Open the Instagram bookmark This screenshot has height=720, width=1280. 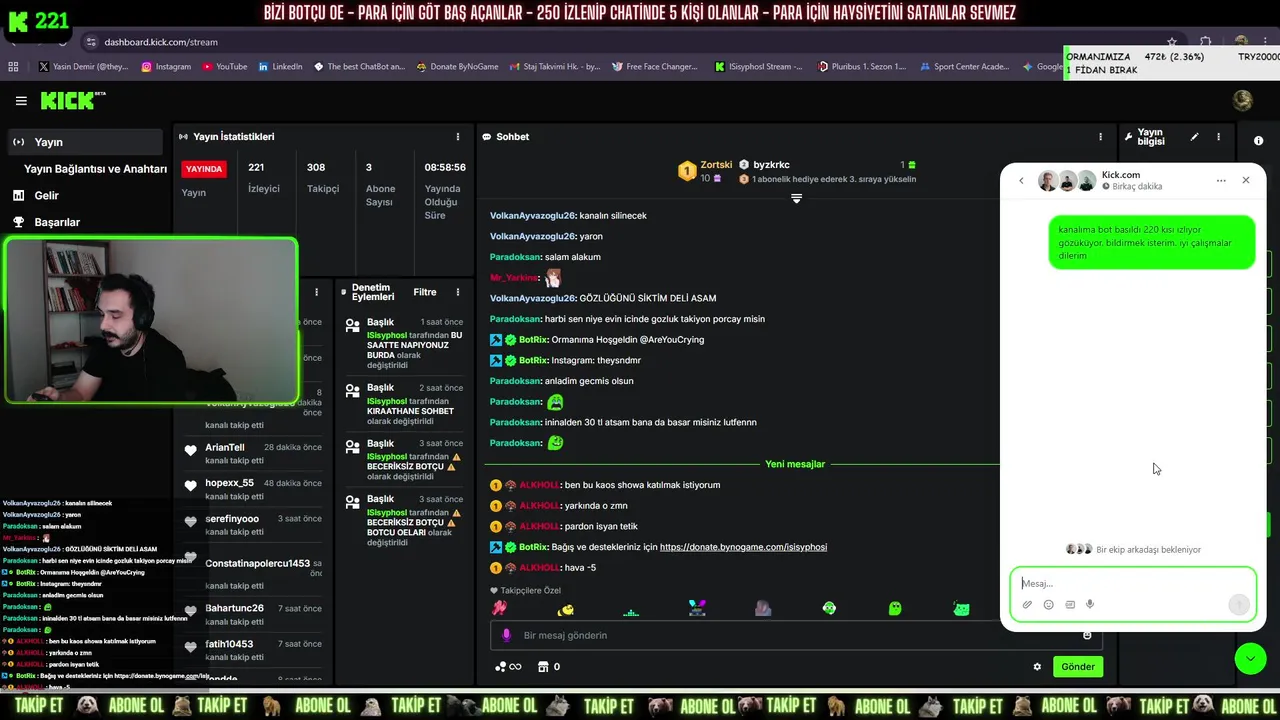(166, 67)
